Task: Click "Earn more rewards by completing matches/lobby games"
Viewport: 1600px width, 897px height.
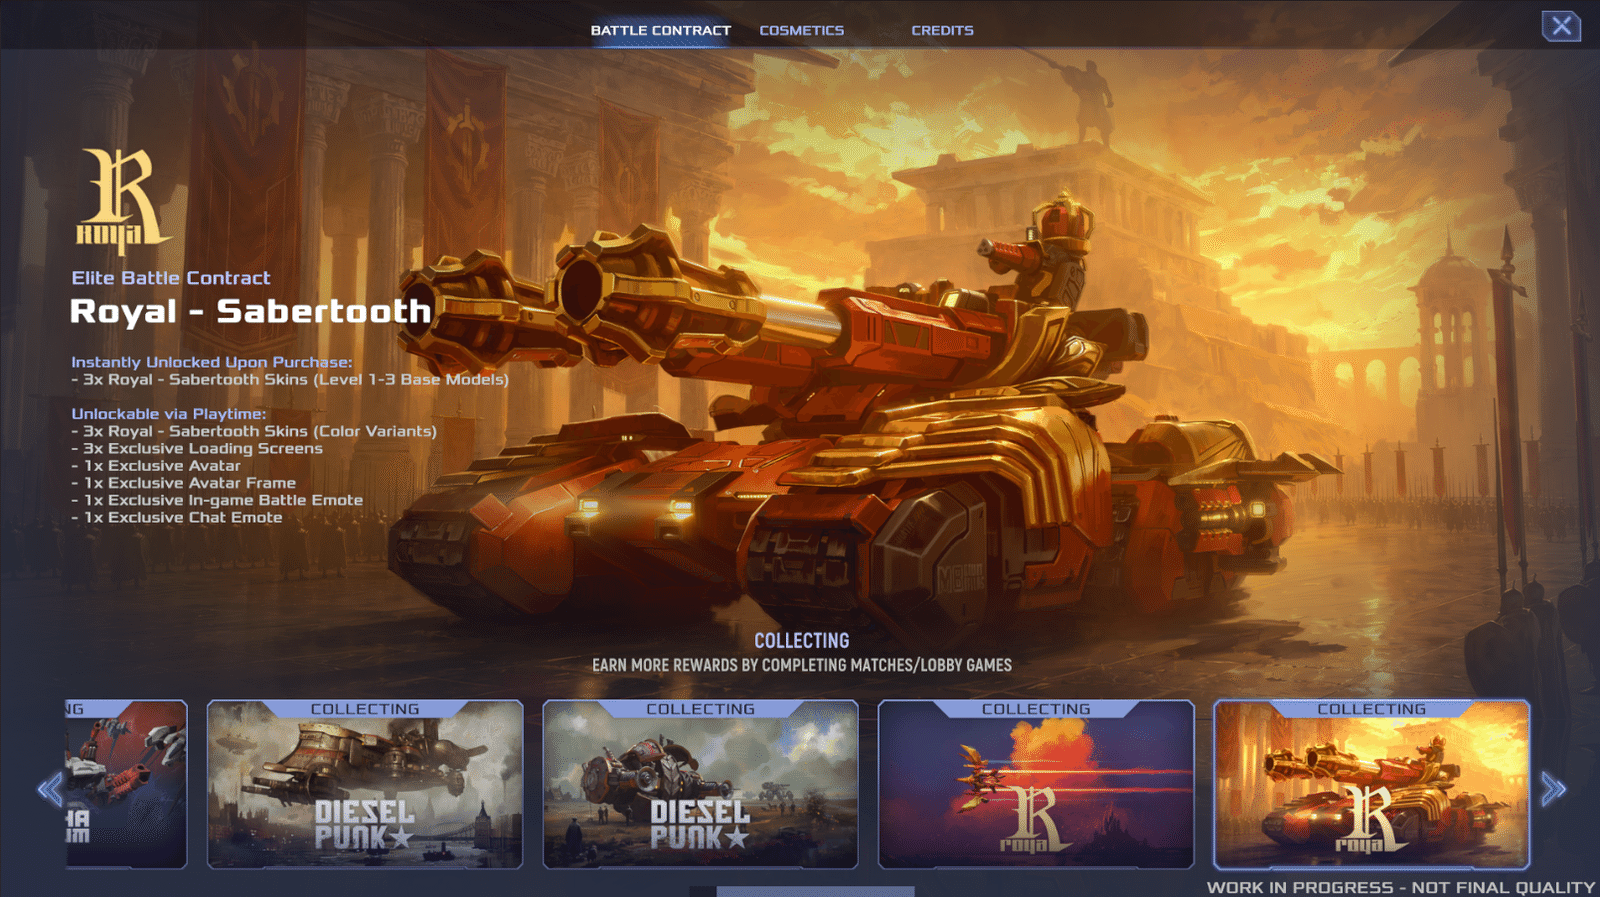Action: (802, 666)
